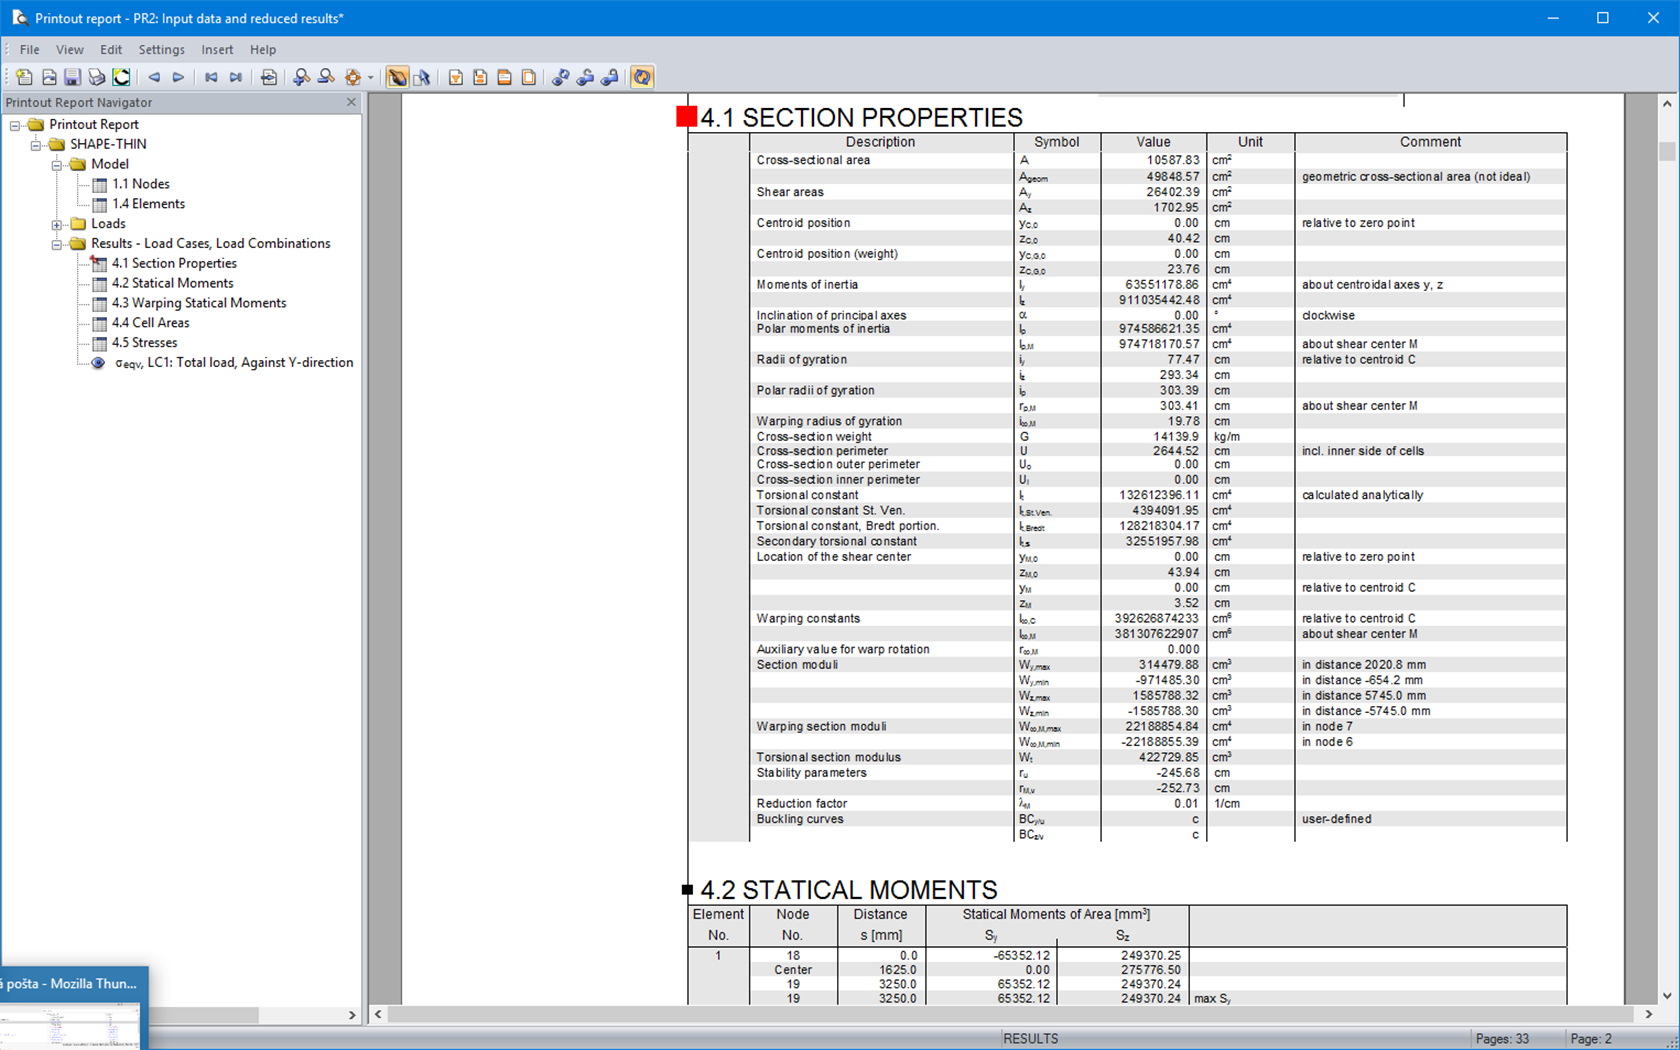Image resolution: width=1680 pixels, height=1050 pixels.
Task: Click the report's vertical scrollbar up arrow
Action: (1666, 103)
